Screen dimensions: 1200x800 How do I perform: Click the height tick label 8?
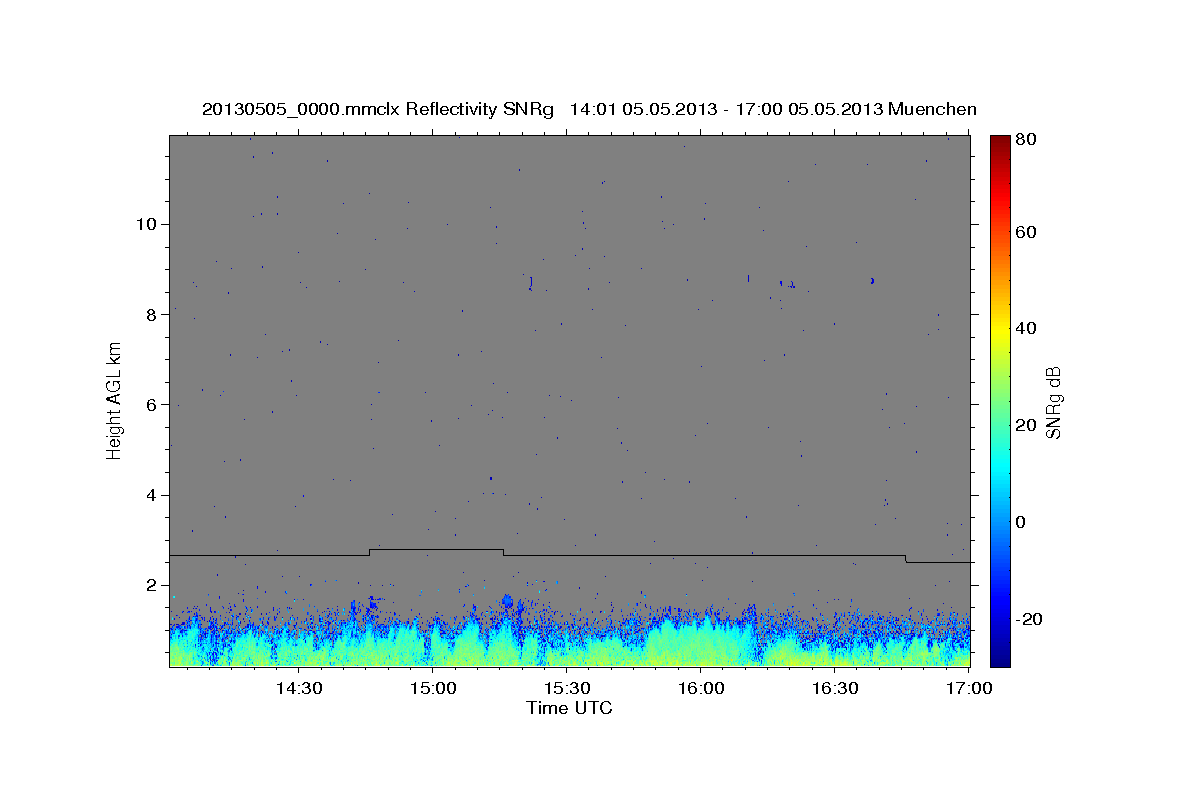point(153,314)
